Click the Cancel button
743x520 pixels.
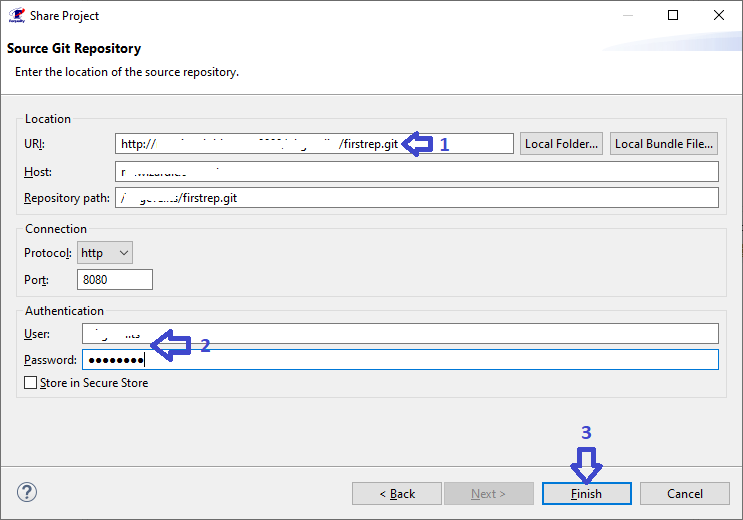(685, 493)
